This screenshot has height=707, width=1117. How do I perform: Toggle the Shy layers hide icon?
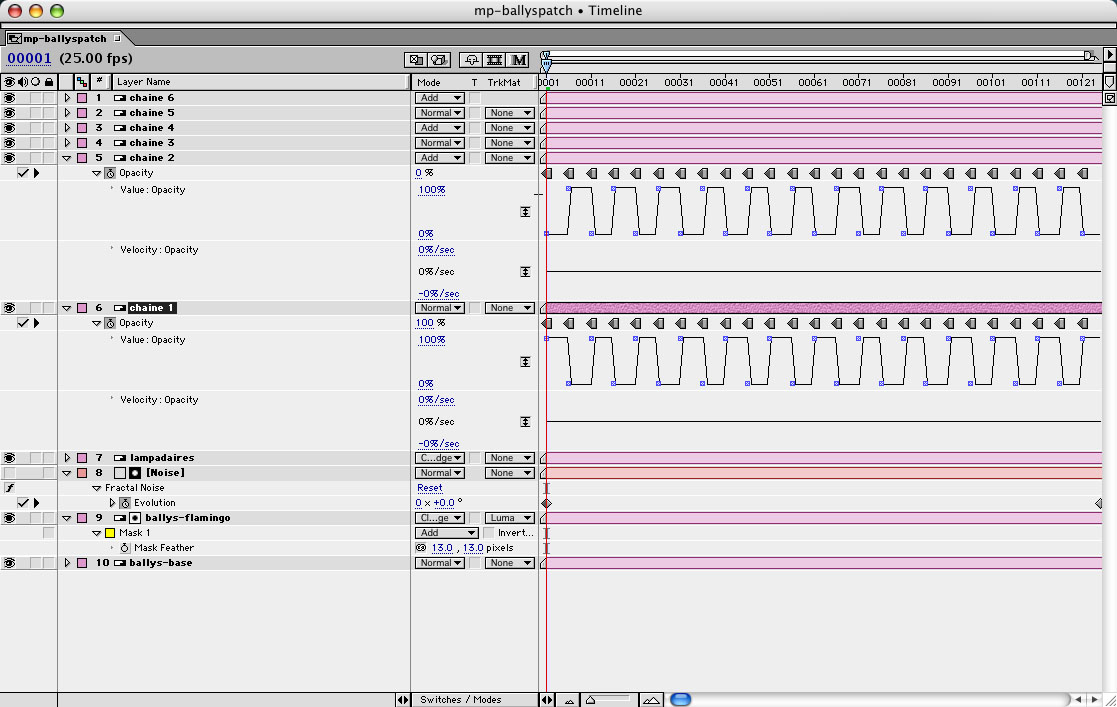(x=470, y=60)
